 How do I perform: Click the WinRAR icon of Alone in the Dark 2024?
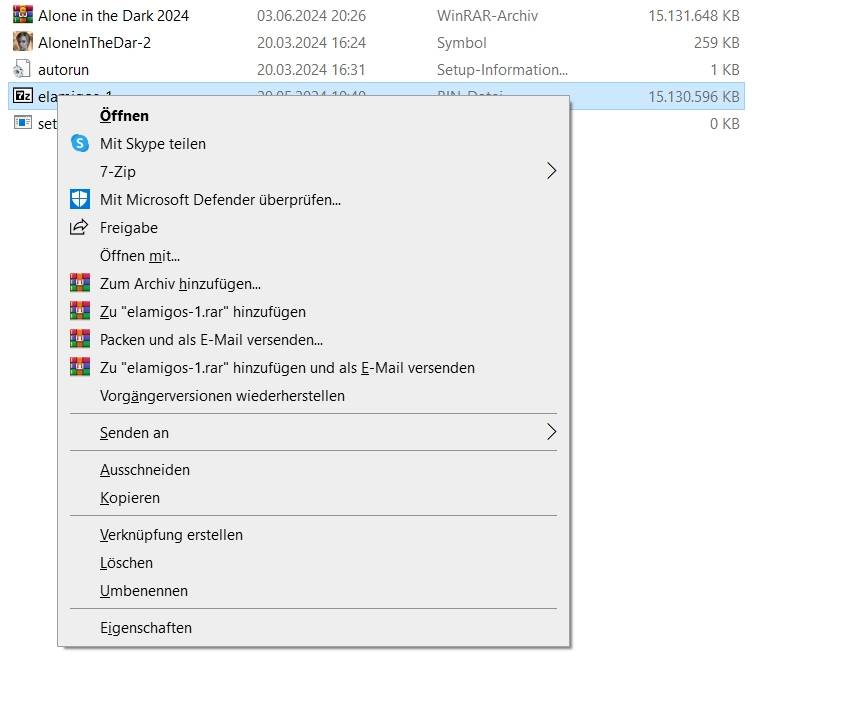coord(23,14)
